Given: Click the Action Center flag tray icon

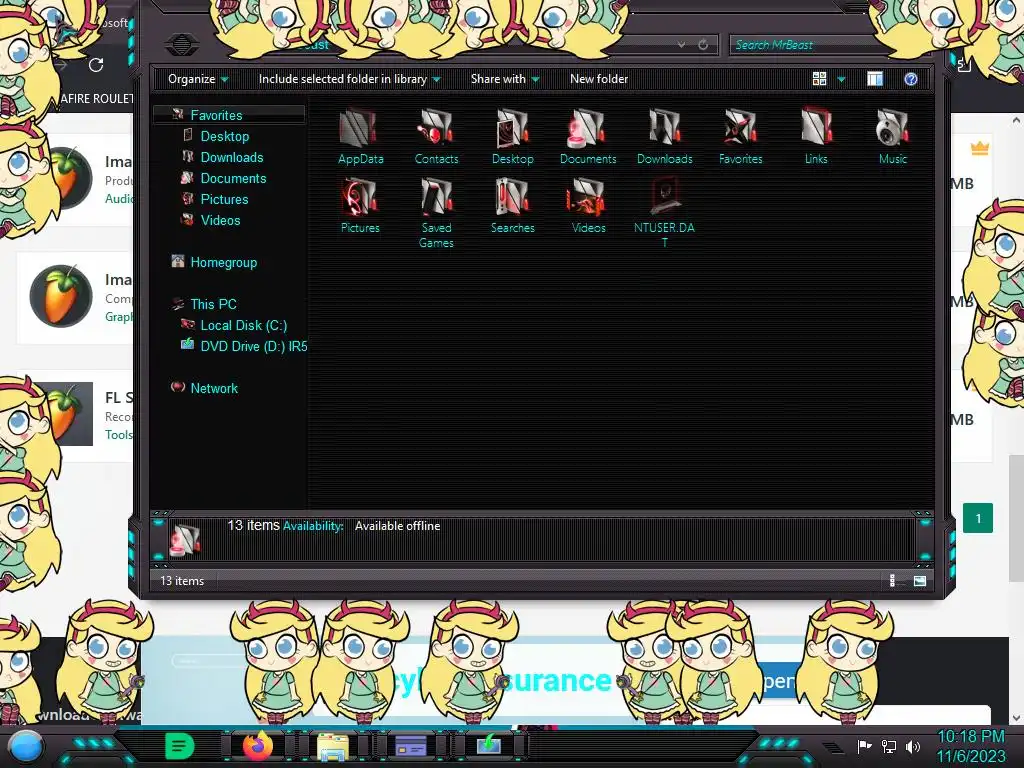Looking at the screenshot, I should pos(865,746).
